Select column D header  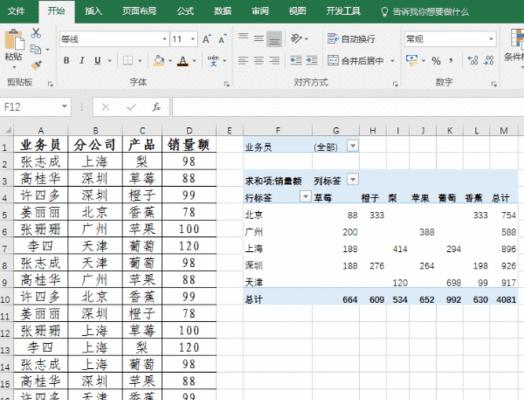pos(189,130)
